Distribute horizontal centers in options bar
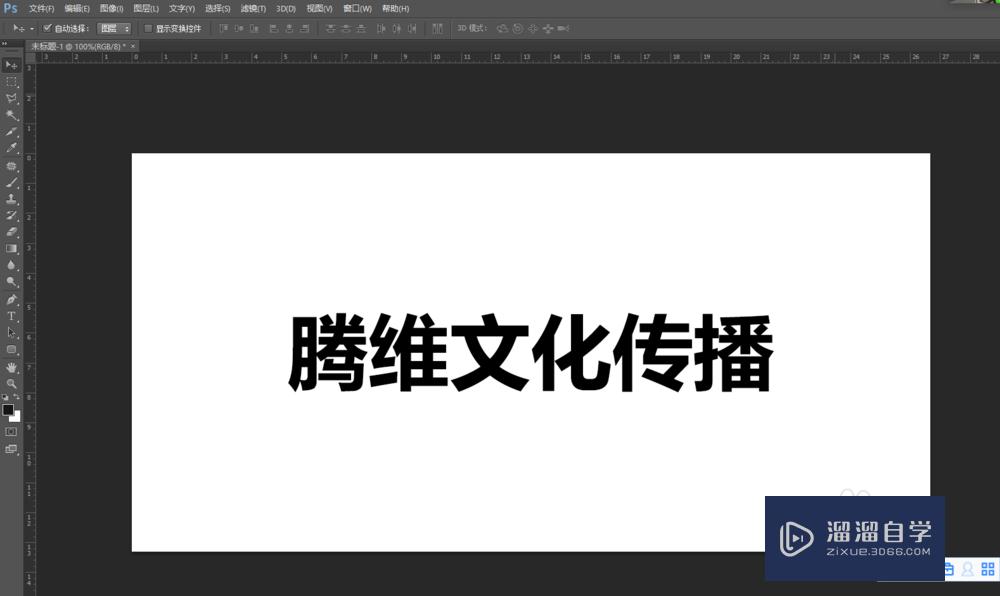This screenshot has width=1000, height=596. click(396, 29)
